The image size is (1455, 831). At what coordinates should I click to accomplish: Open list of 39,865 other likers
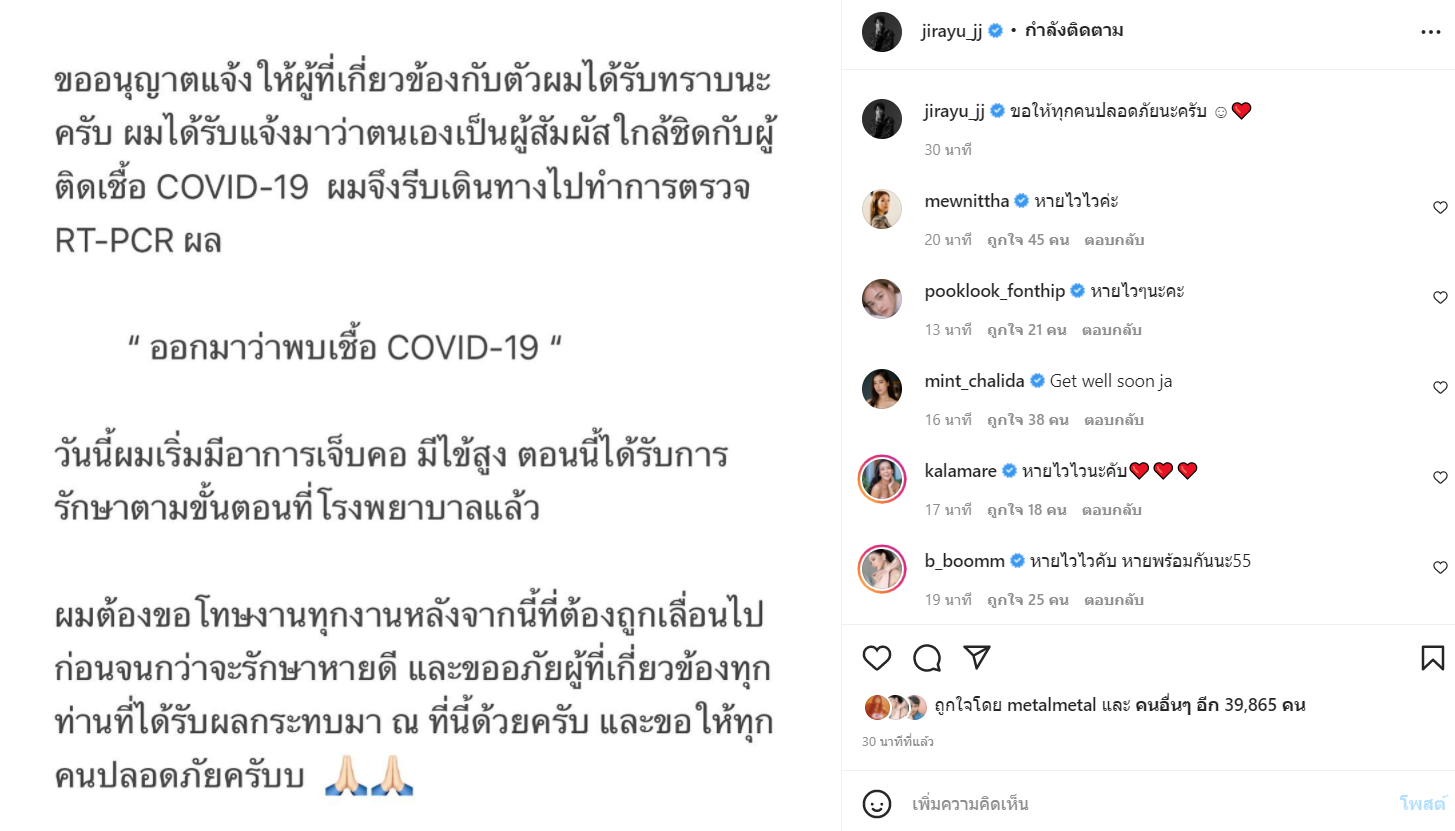click(x=1220, y=705)
